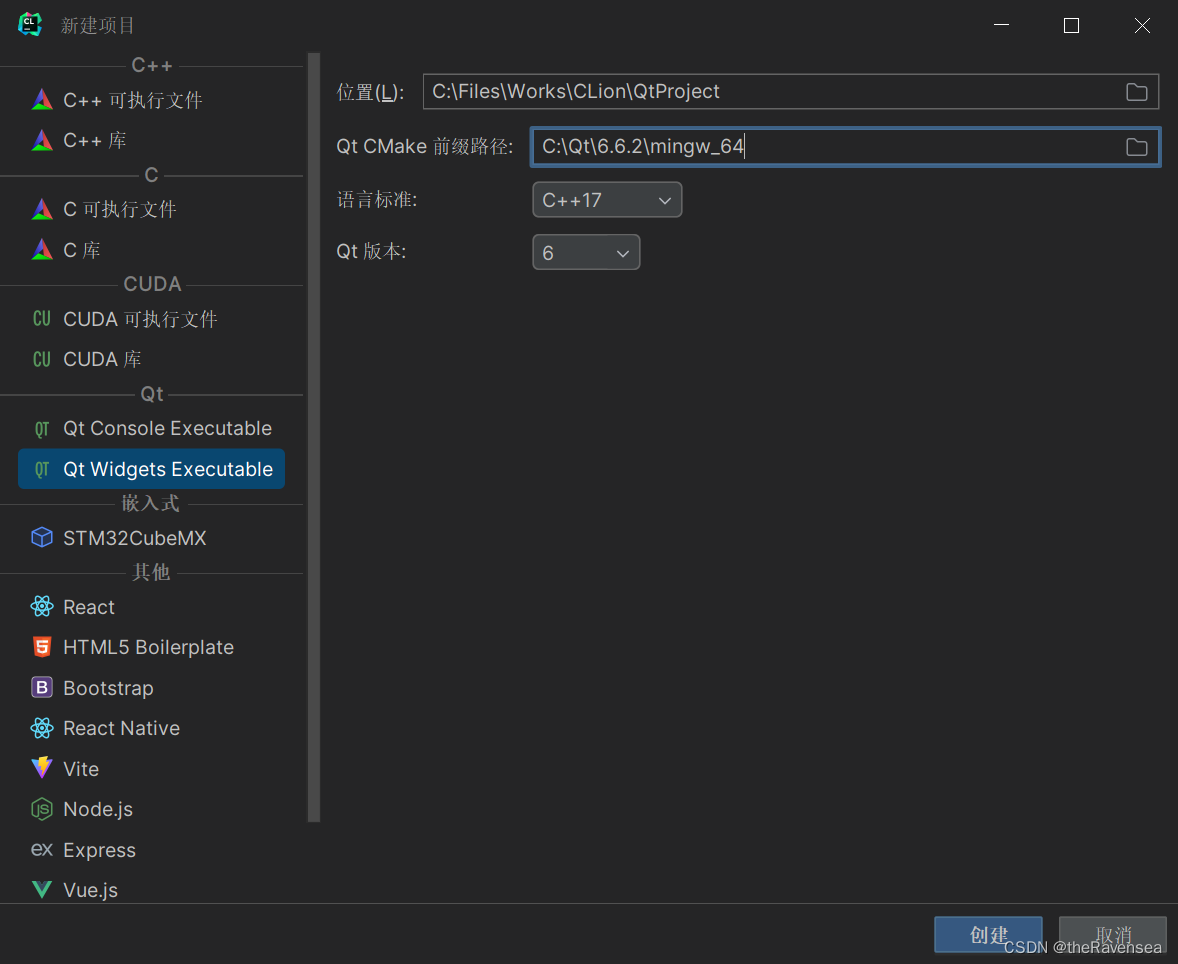The image size is (1178, 964).
Task: Choose C 可执行文件 project type
Action: [x=151, y=209]
